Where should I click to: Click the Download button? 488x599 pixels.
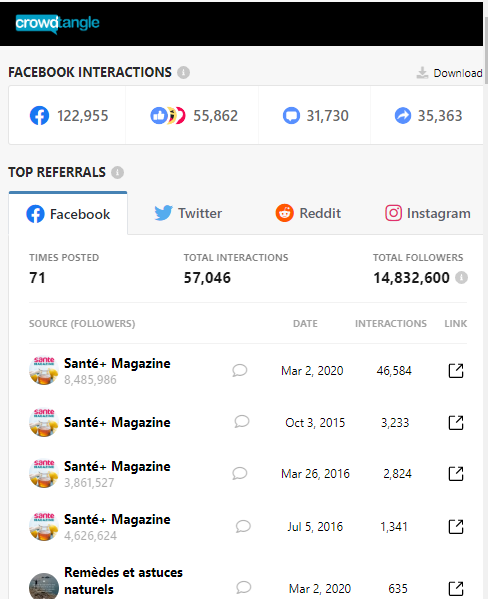[x=449, y=73]
